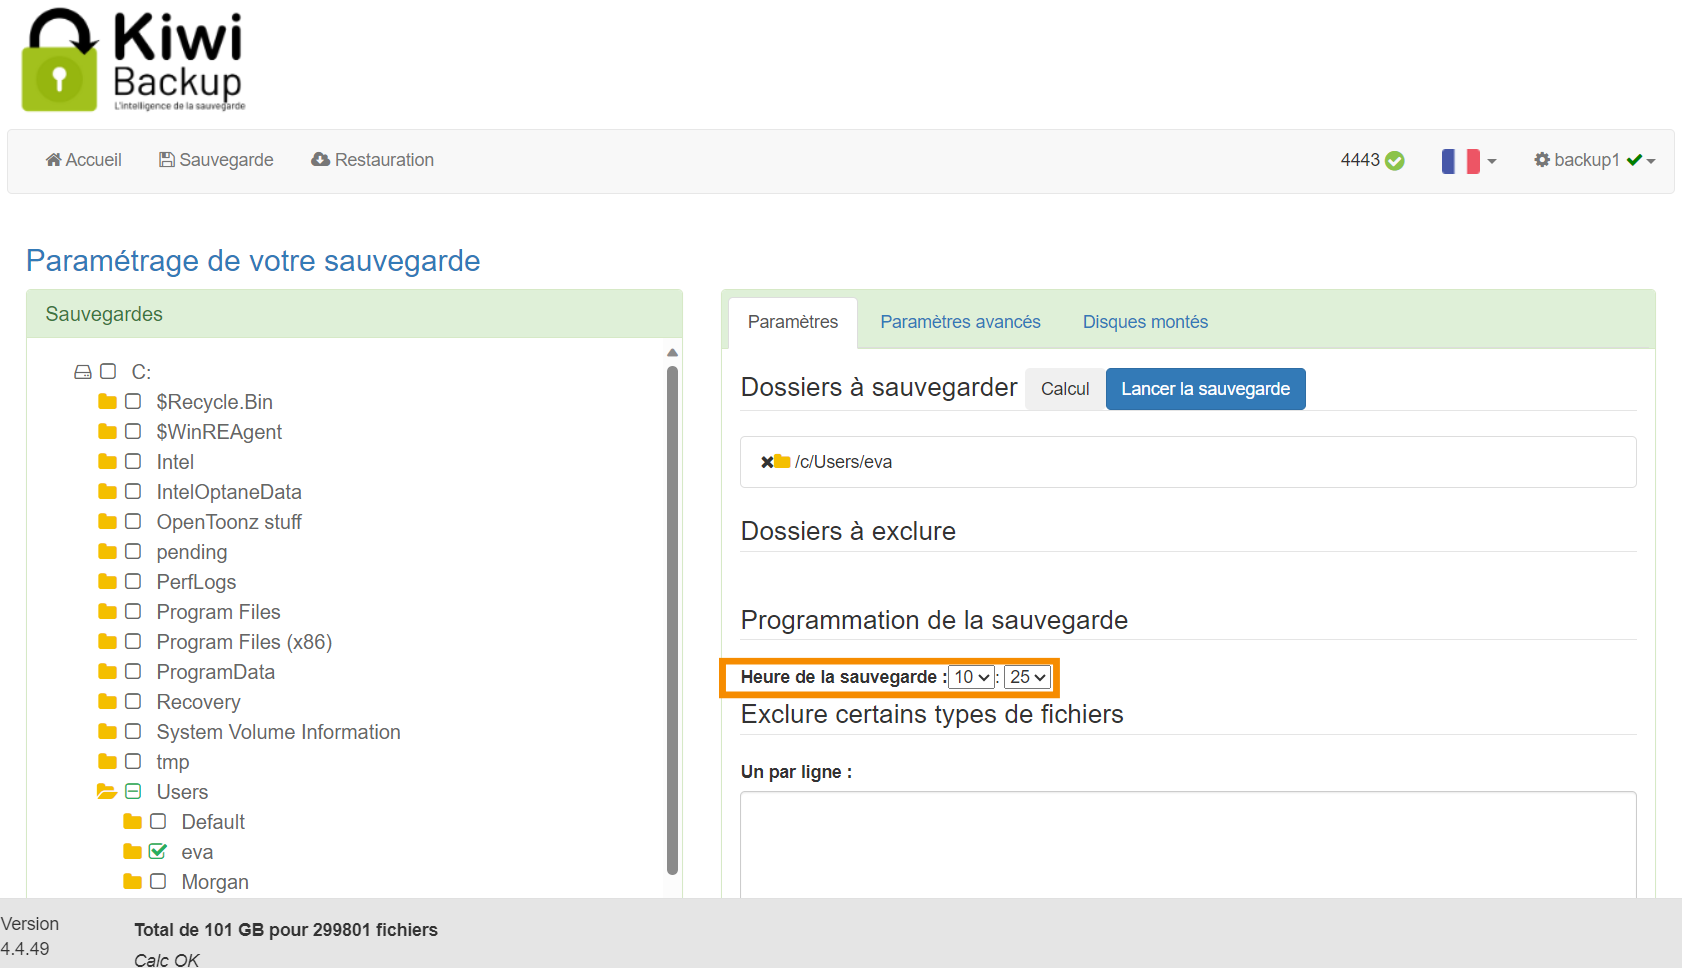Image resolution: width=1682 pixels, height=968 pixels.
Task: Click the IntelOptaneData folder icon
Action: click(108, 492)
